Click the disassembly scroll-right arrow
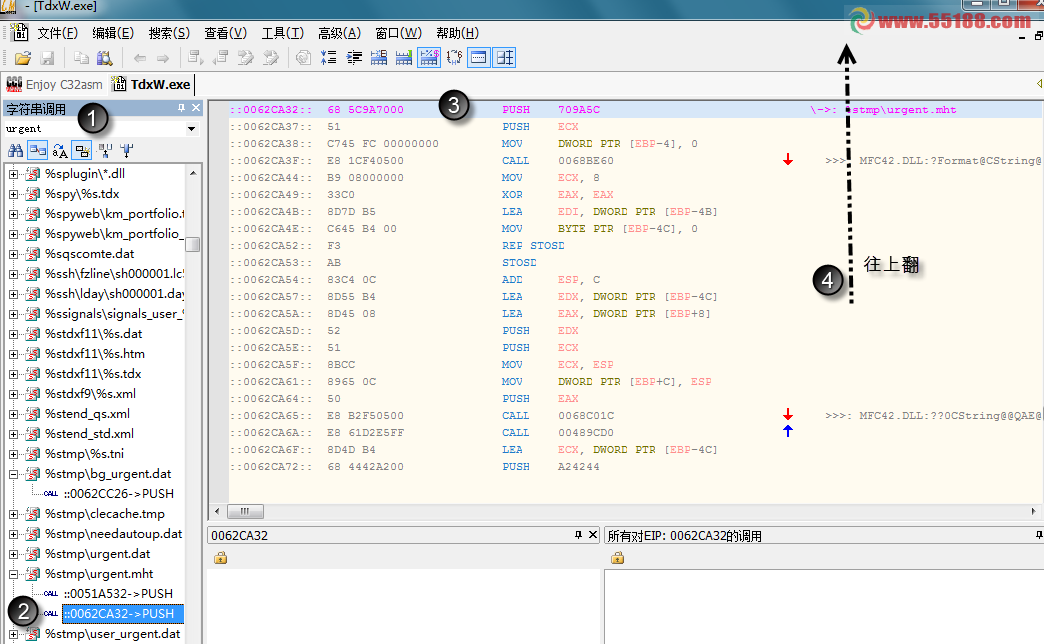 pos(1033,511)
